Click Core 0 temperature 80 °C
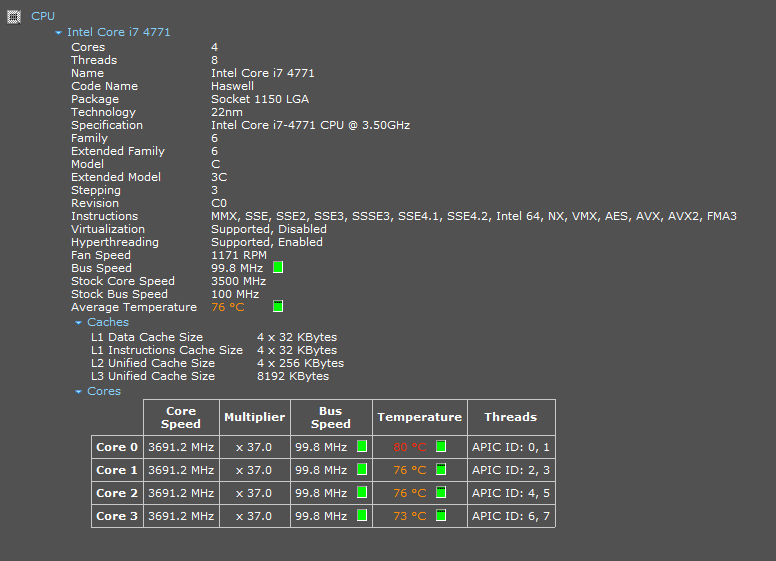Viewport: 776px width, 561px height. point(410,447)
